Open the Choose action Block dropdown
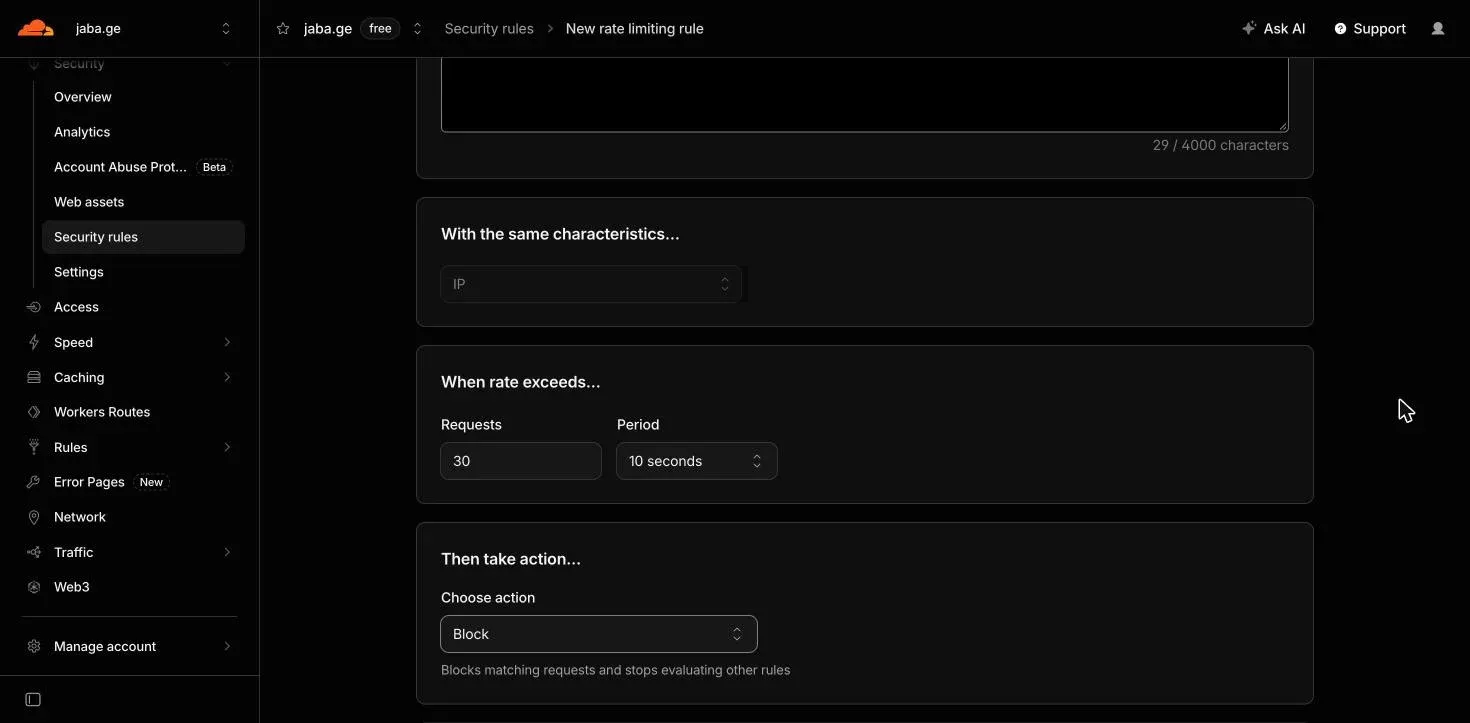1470x723 pixels. [599, 634]
